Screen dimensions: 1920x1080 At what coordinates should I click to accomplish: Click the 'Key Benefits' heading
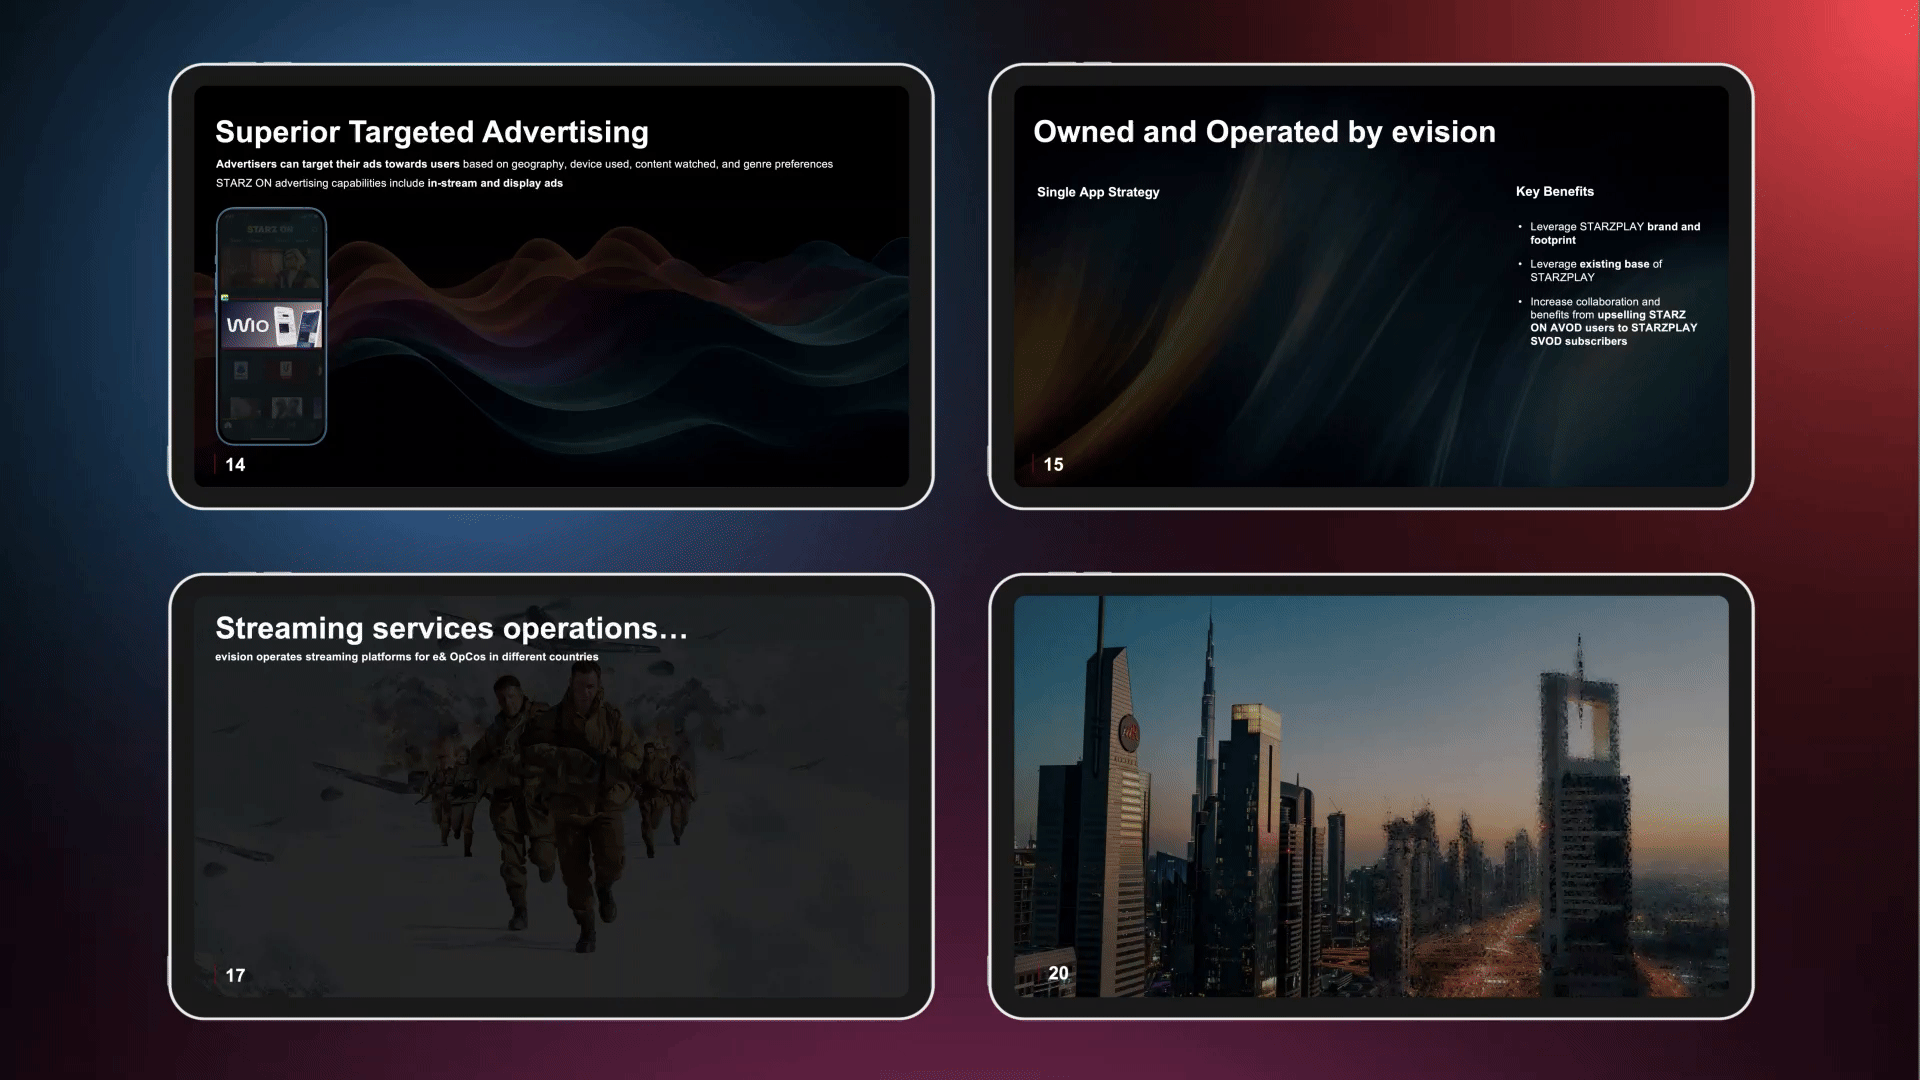[1554, 191]
